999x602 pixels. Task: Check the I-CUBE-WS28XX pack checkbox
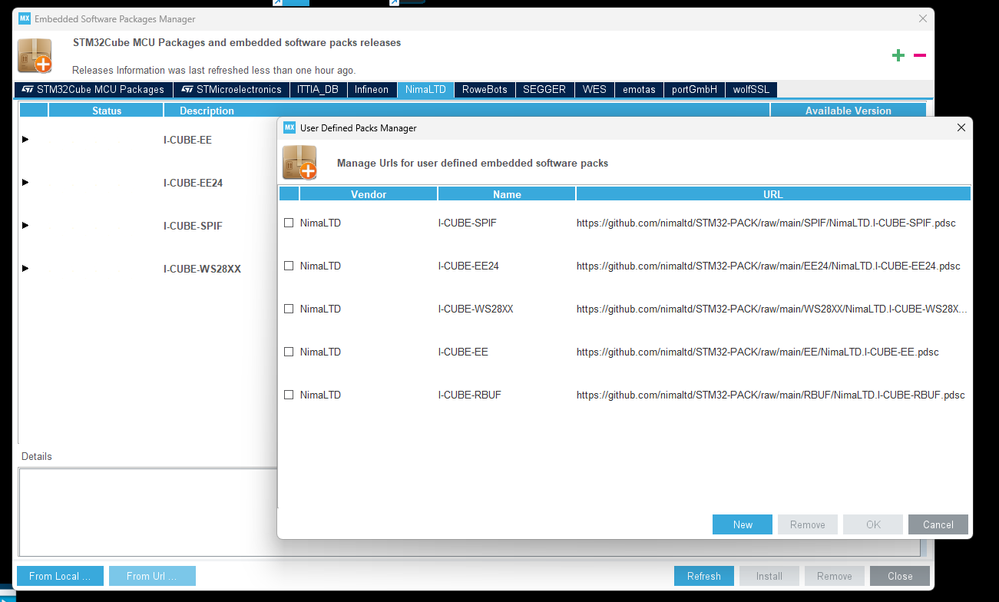coord(289,309)
